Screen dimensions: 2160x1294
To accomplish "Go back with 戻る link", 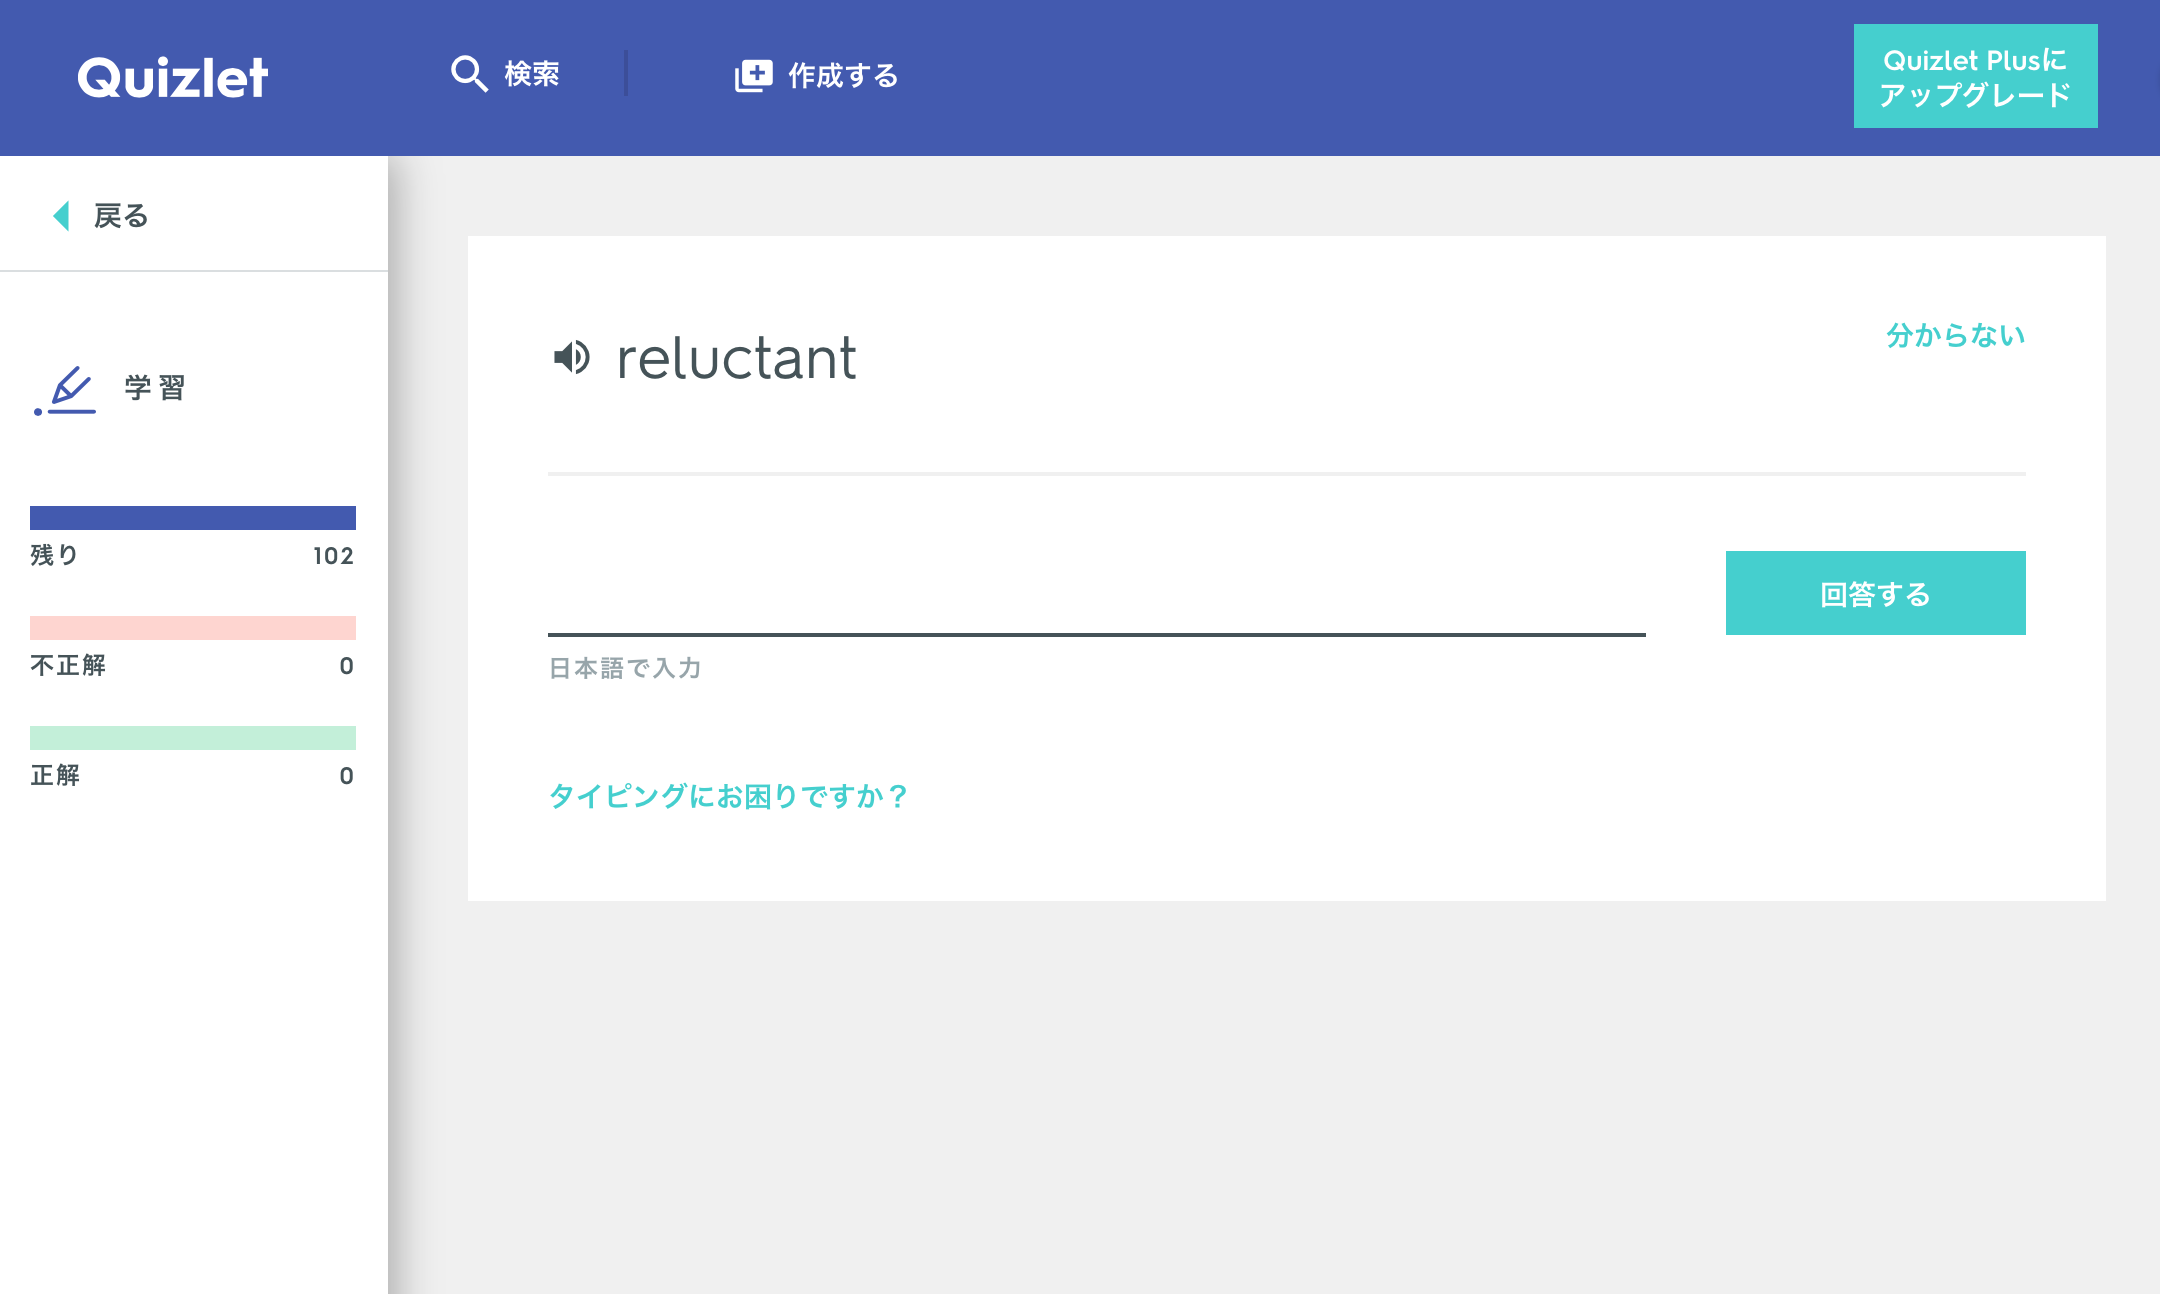I will pos(121,215).
